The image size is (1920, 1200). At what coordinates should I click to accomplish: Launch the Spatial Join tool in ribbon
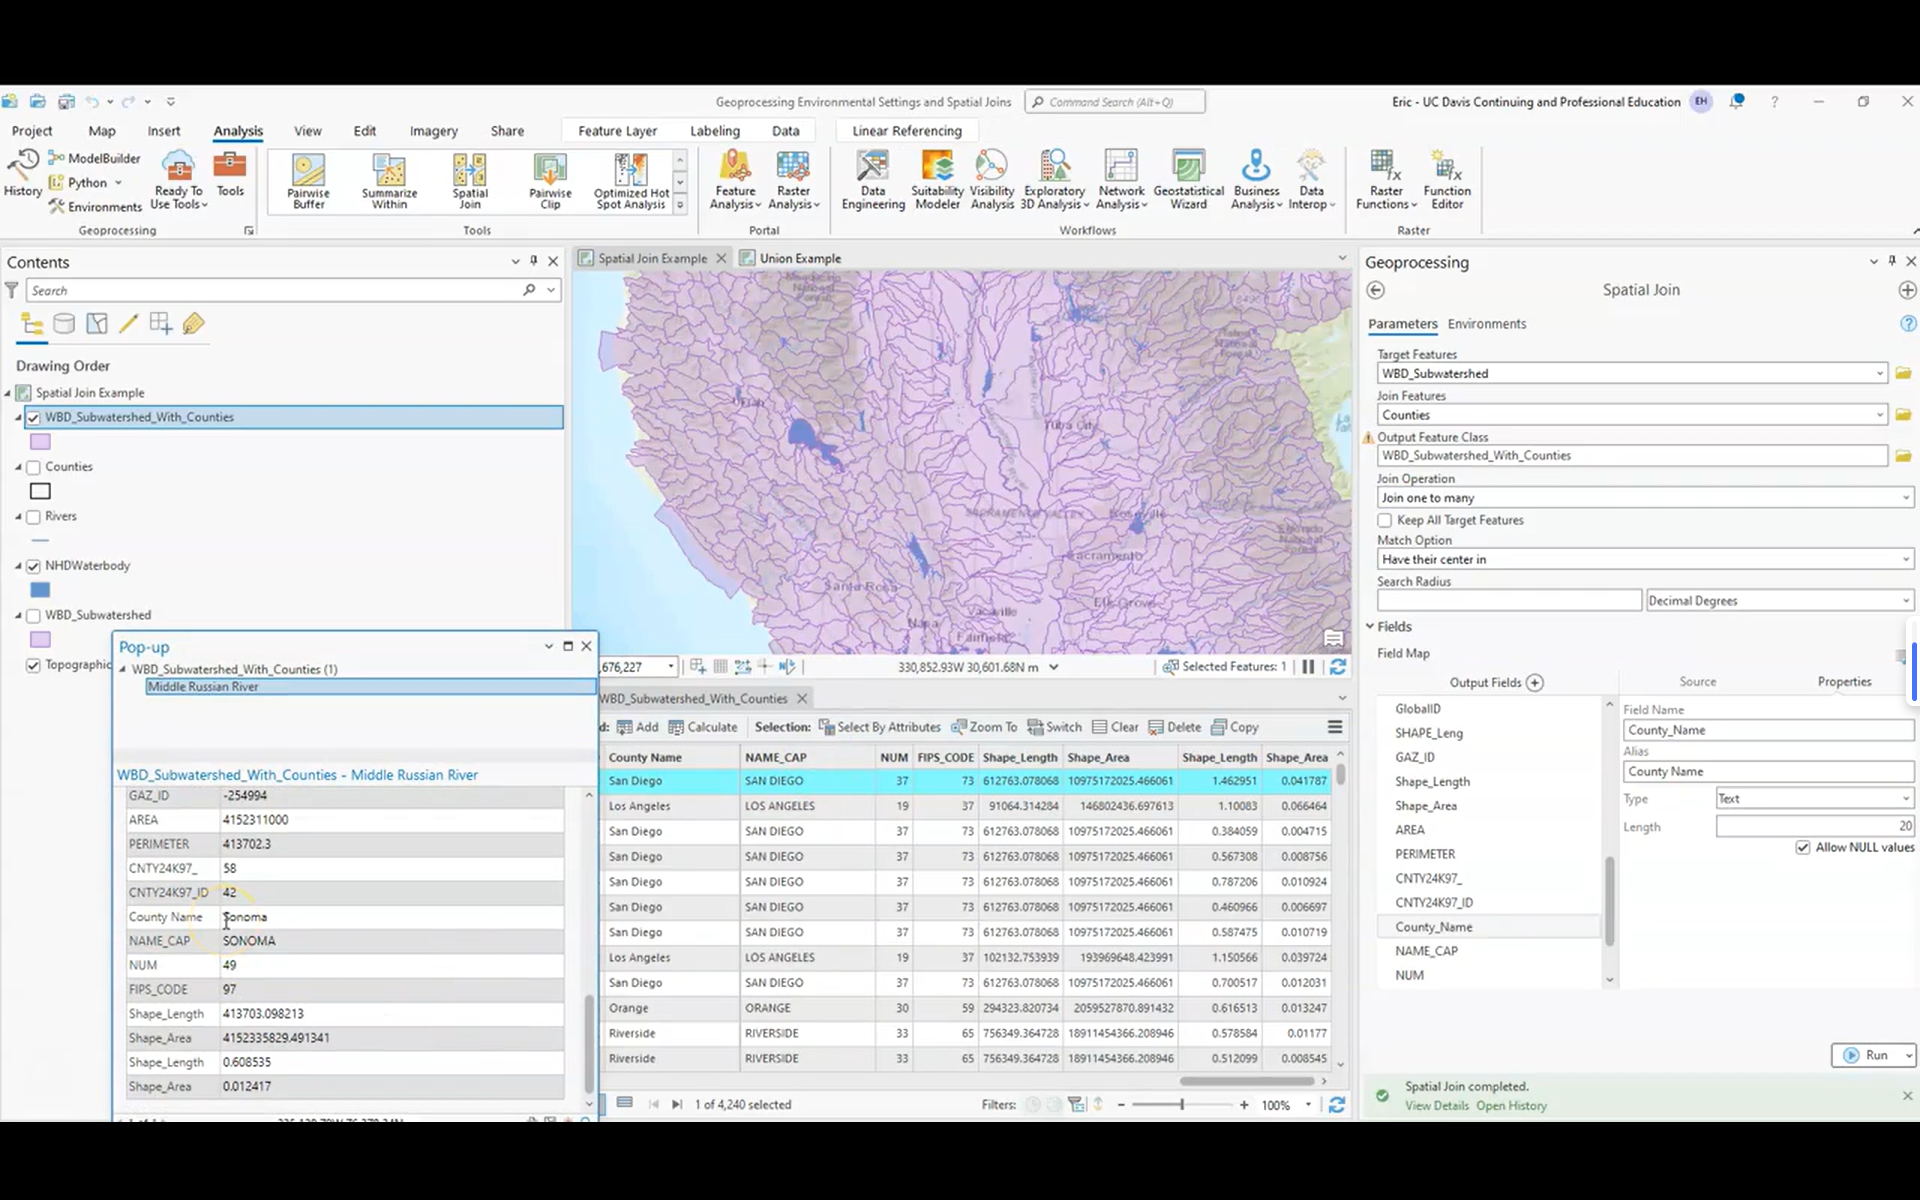[470, 181]
